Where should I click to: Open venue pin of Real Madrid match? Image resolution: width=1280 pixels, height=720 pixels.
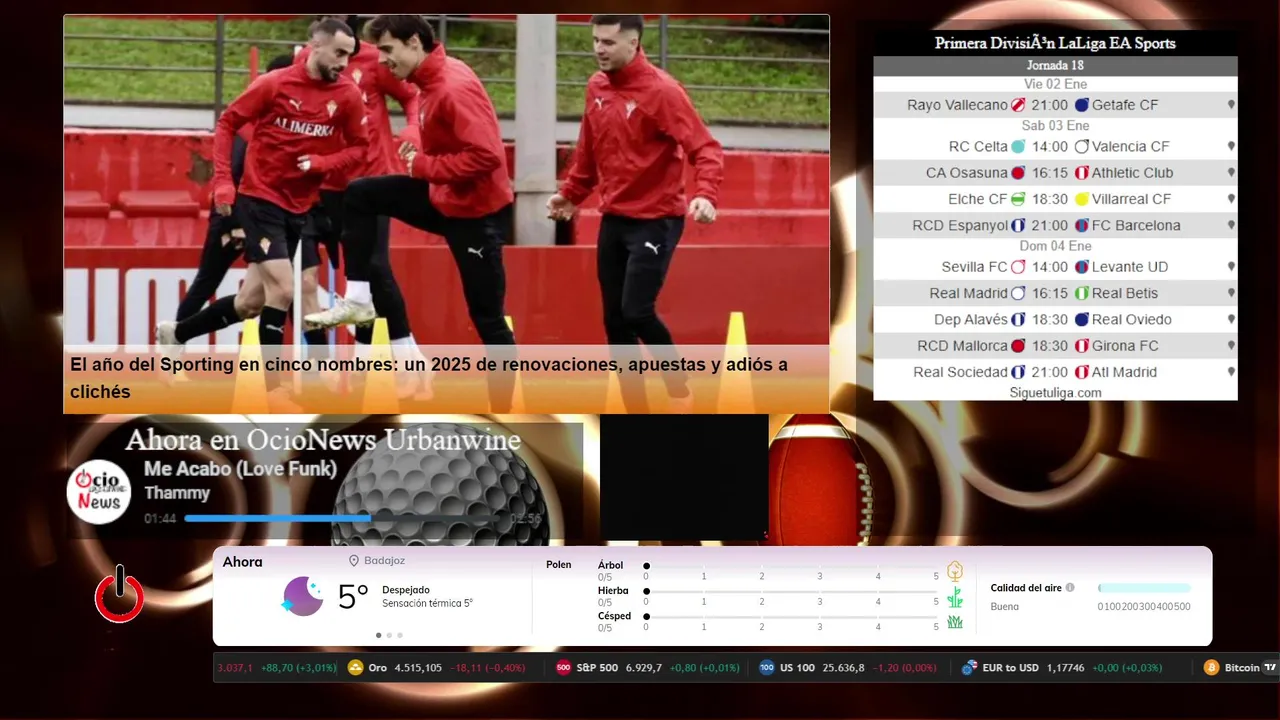coord(1231,293)
